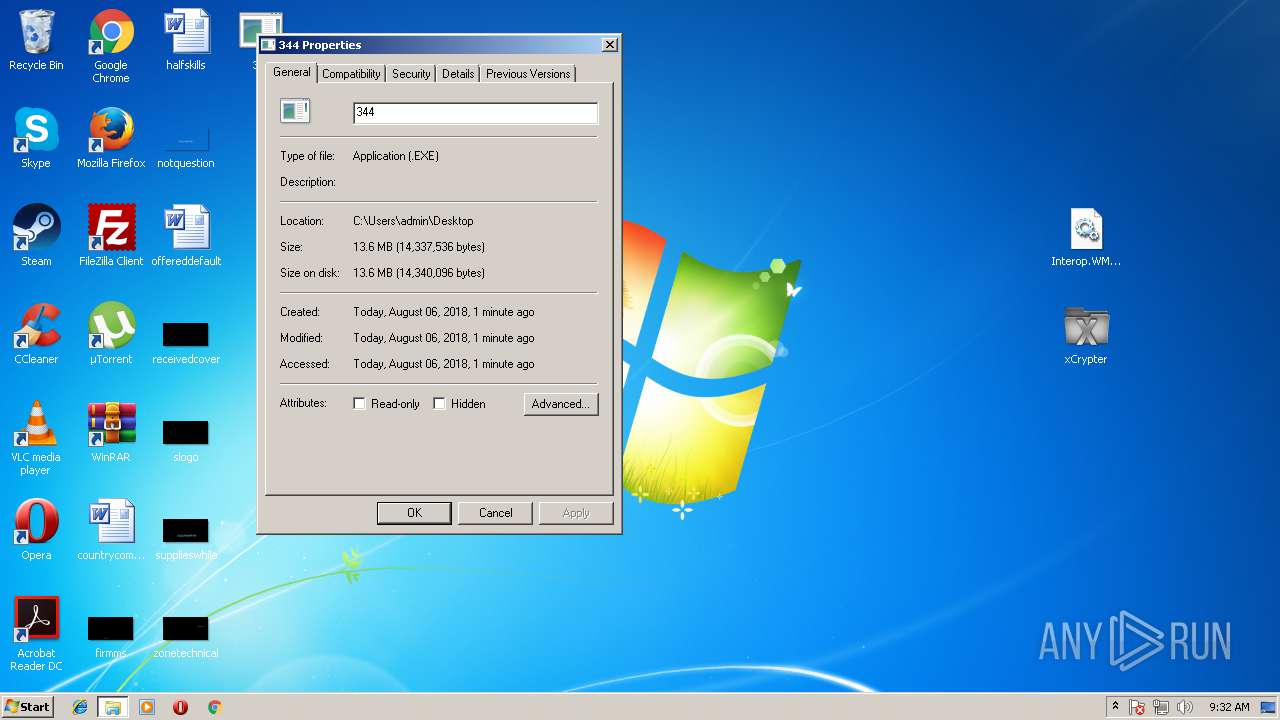Open the xCrypter folder on desktop

point(1086,335)
